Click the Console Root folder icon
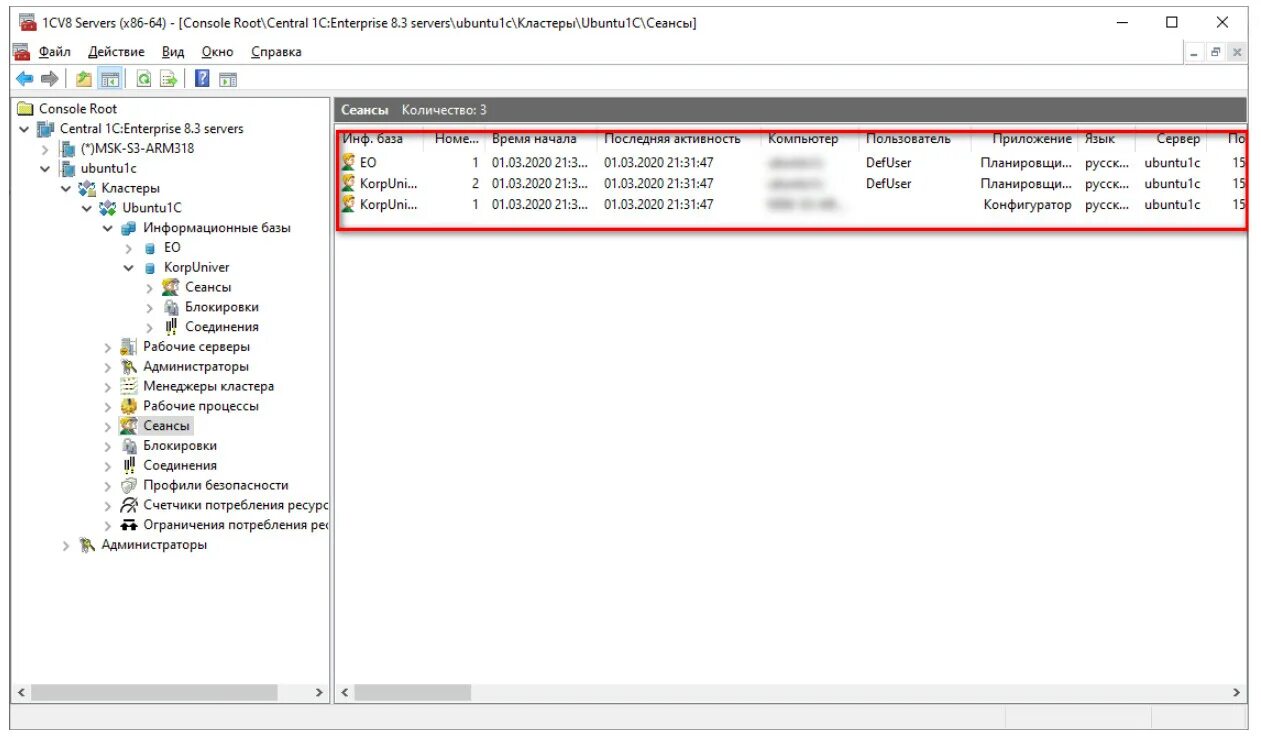This screenshot has width=1261, height=737. click(x=26, y=109)
